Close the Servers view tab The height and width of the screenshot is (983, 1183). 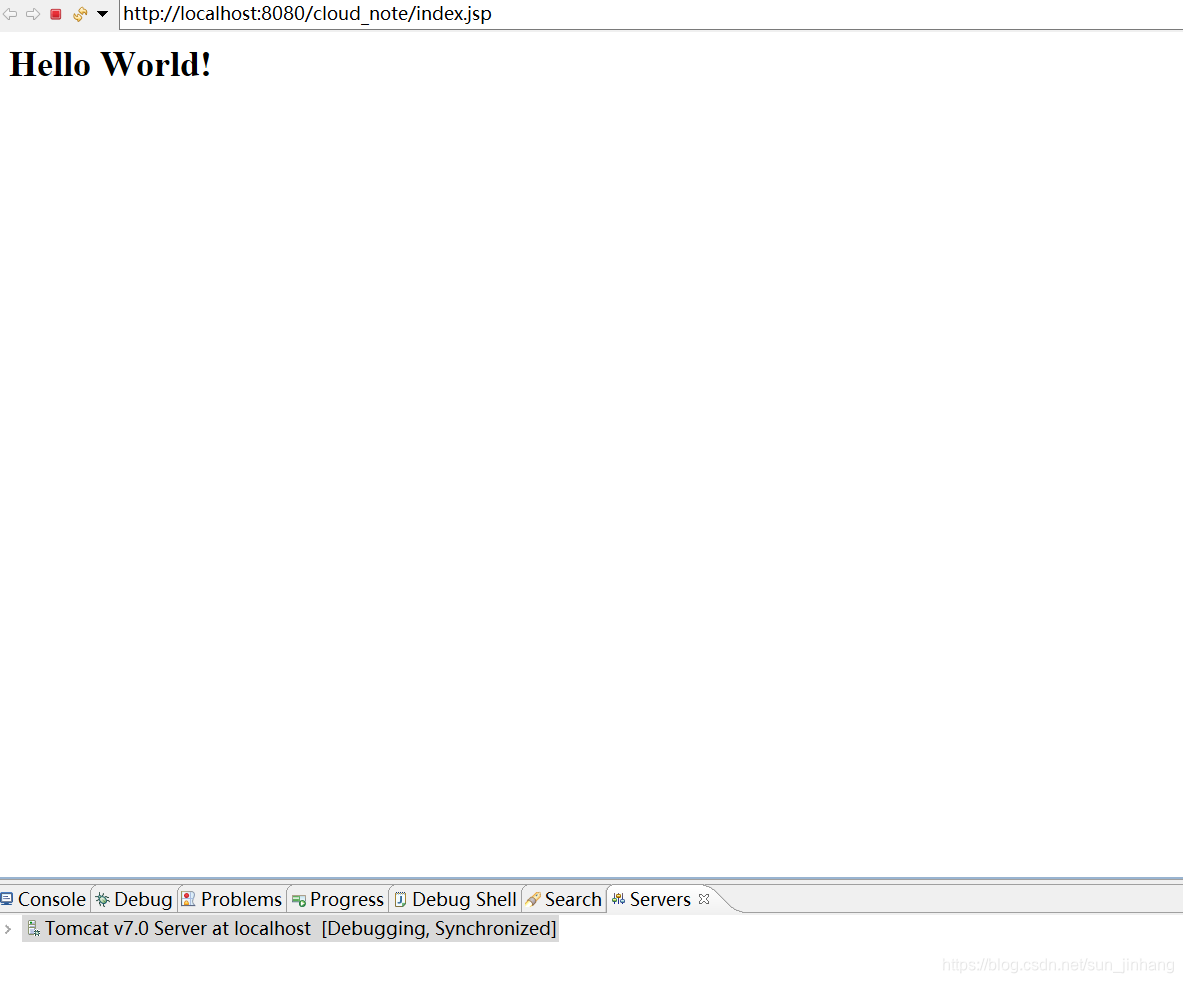tap(704, 899)
